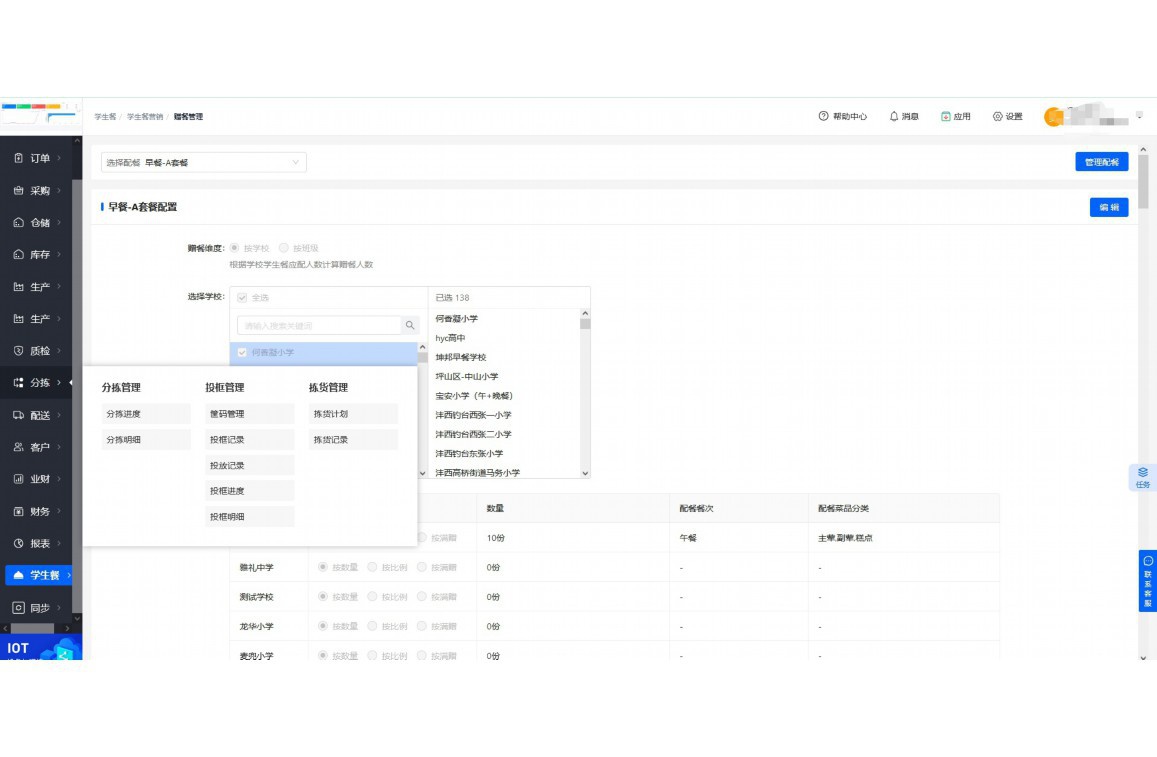Click the school keyword search field
The image size is (1157, 757).
(x=319, y=326)
